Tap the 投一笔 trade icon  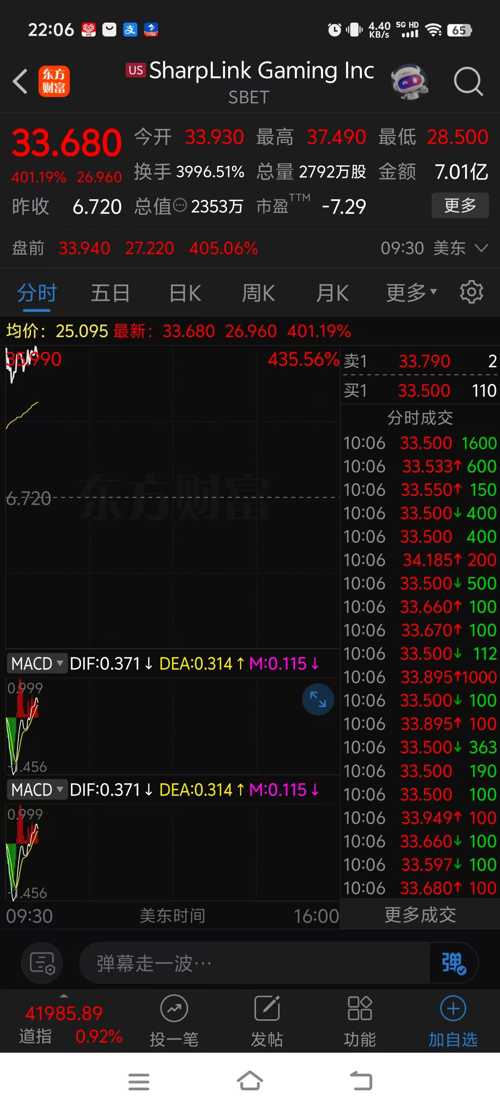pyautogui.click(x=174, y=1021)
